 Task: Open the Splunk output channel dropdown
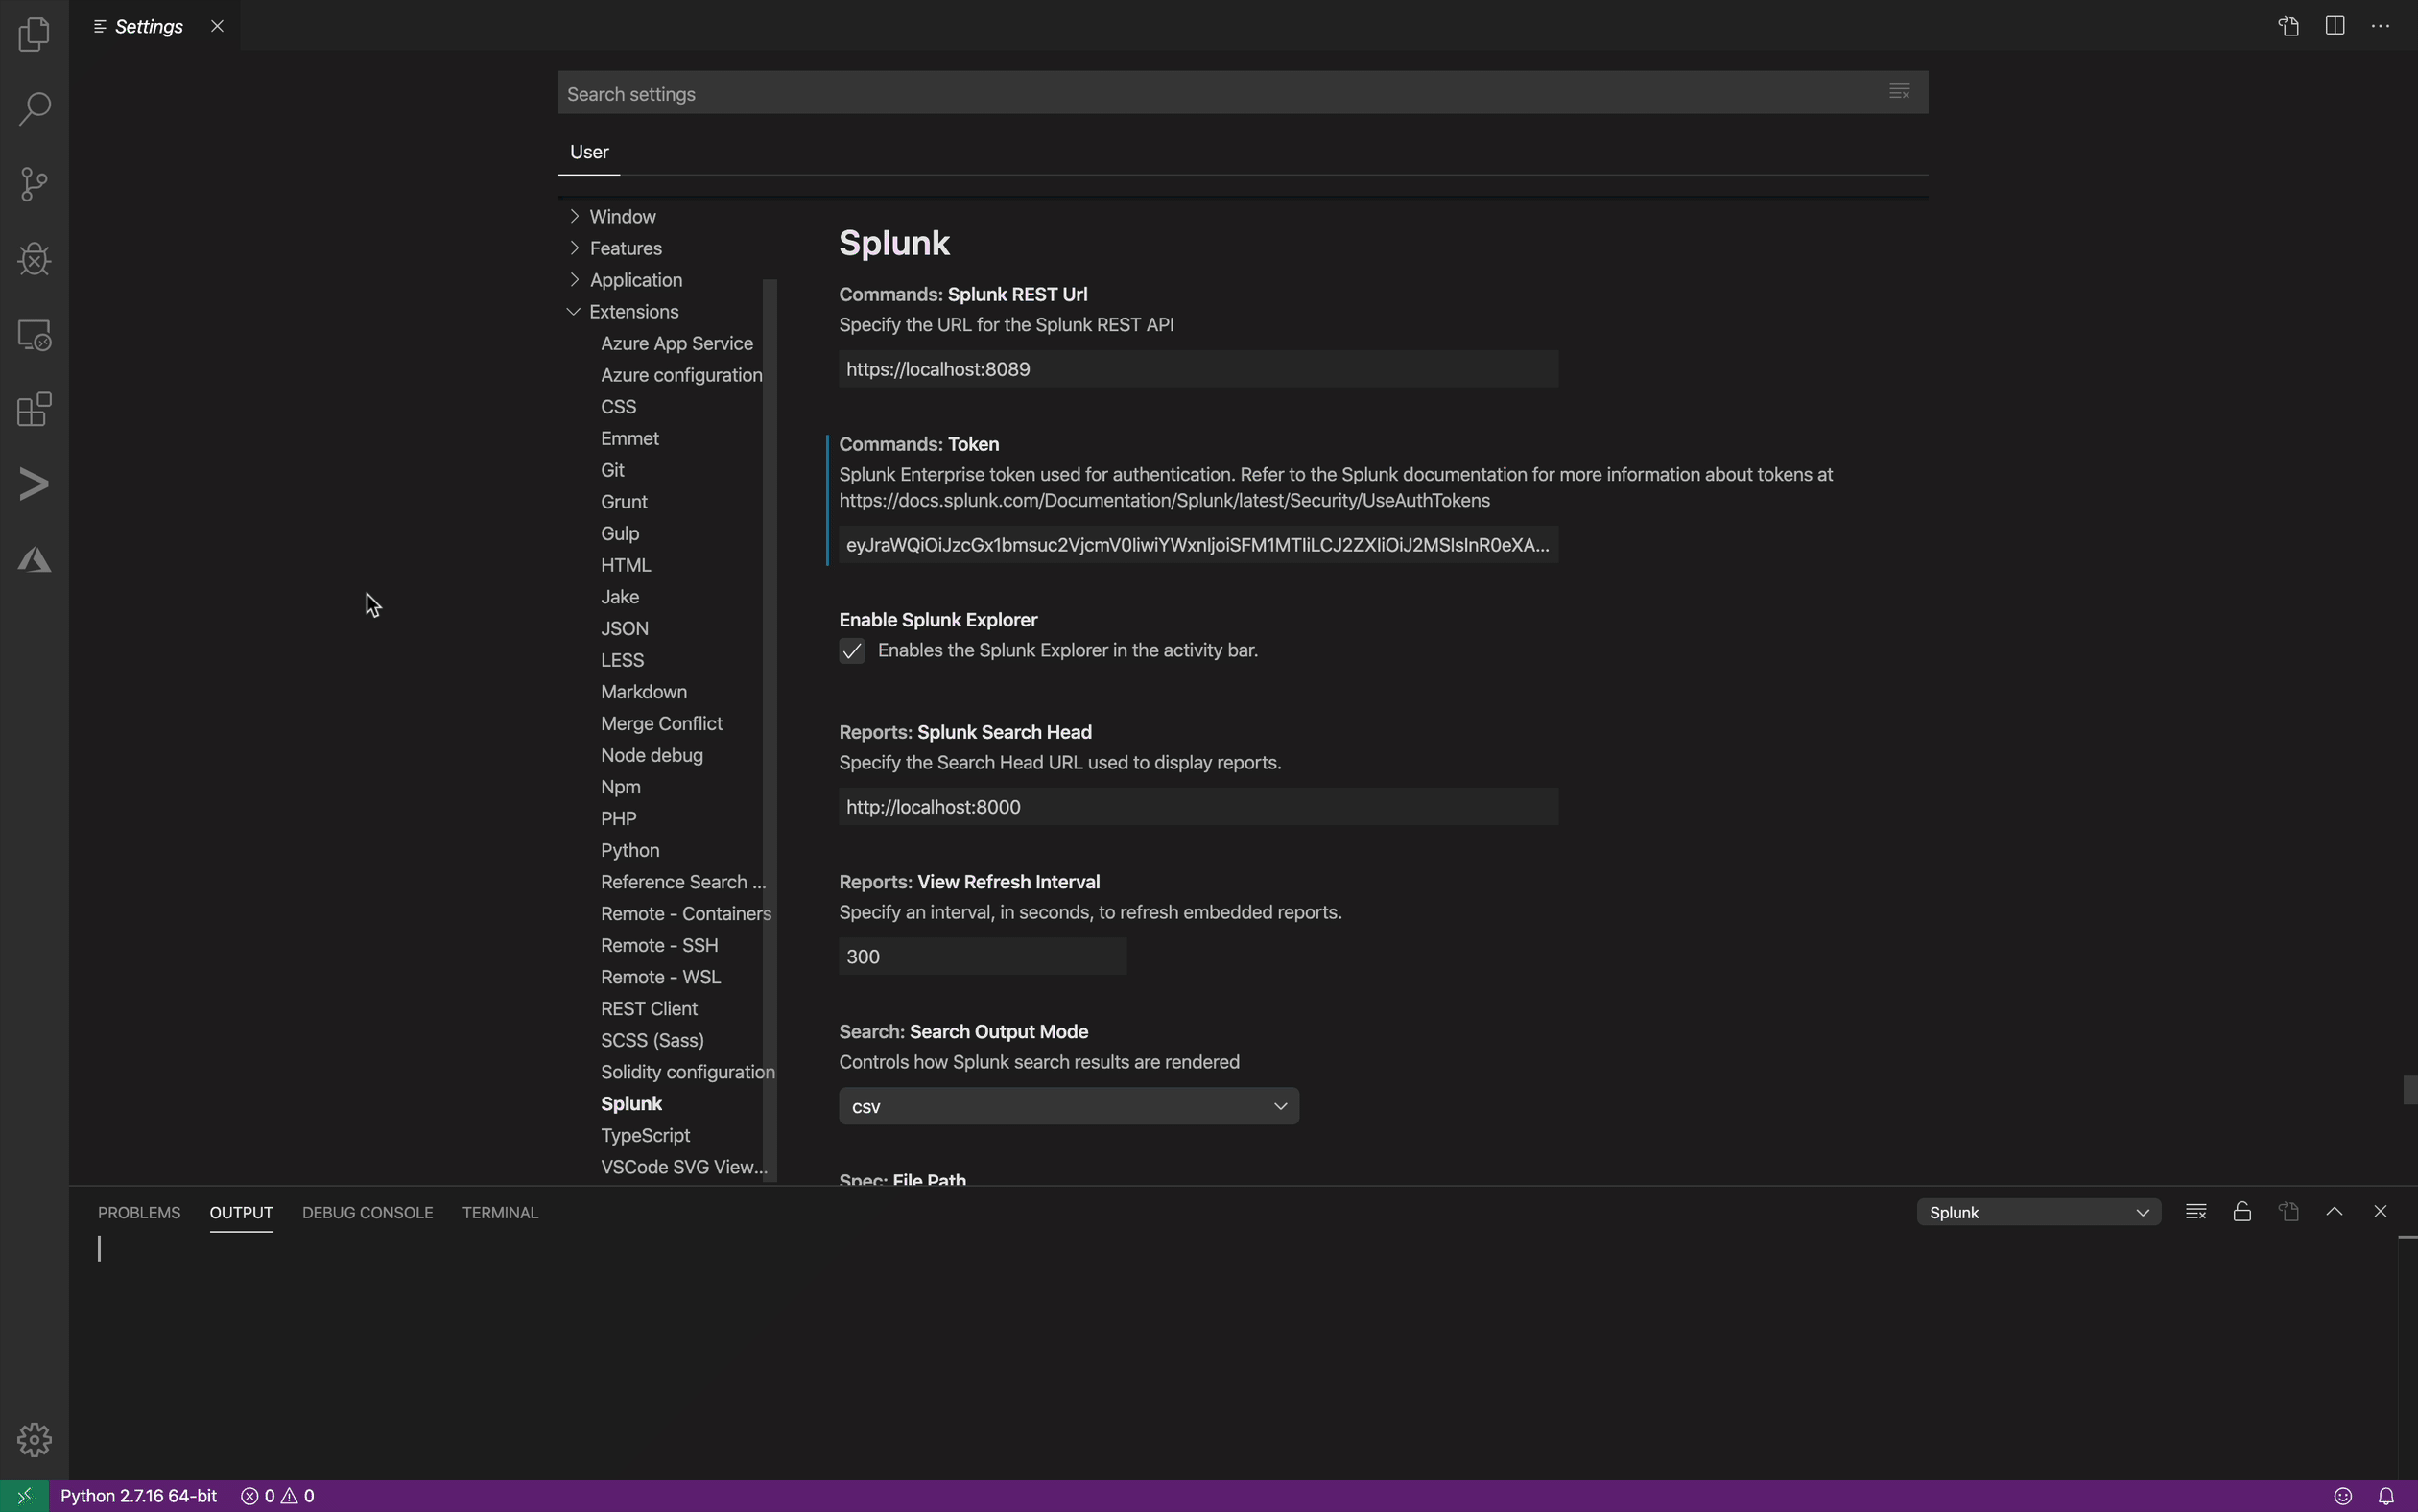point(2038,1212)
